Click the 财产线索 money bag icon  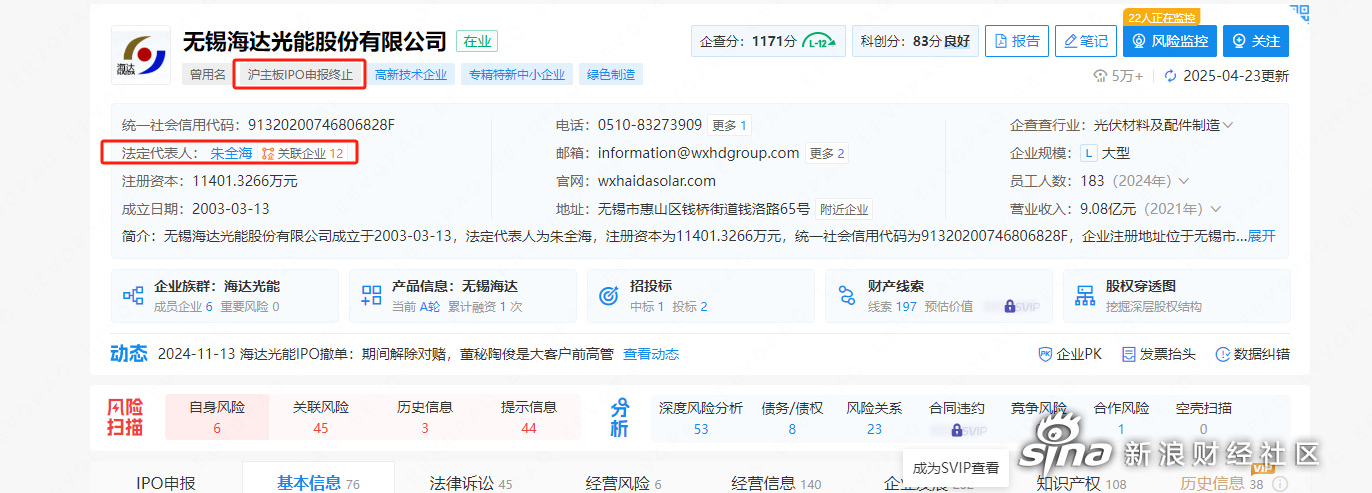tap(846, 295)
